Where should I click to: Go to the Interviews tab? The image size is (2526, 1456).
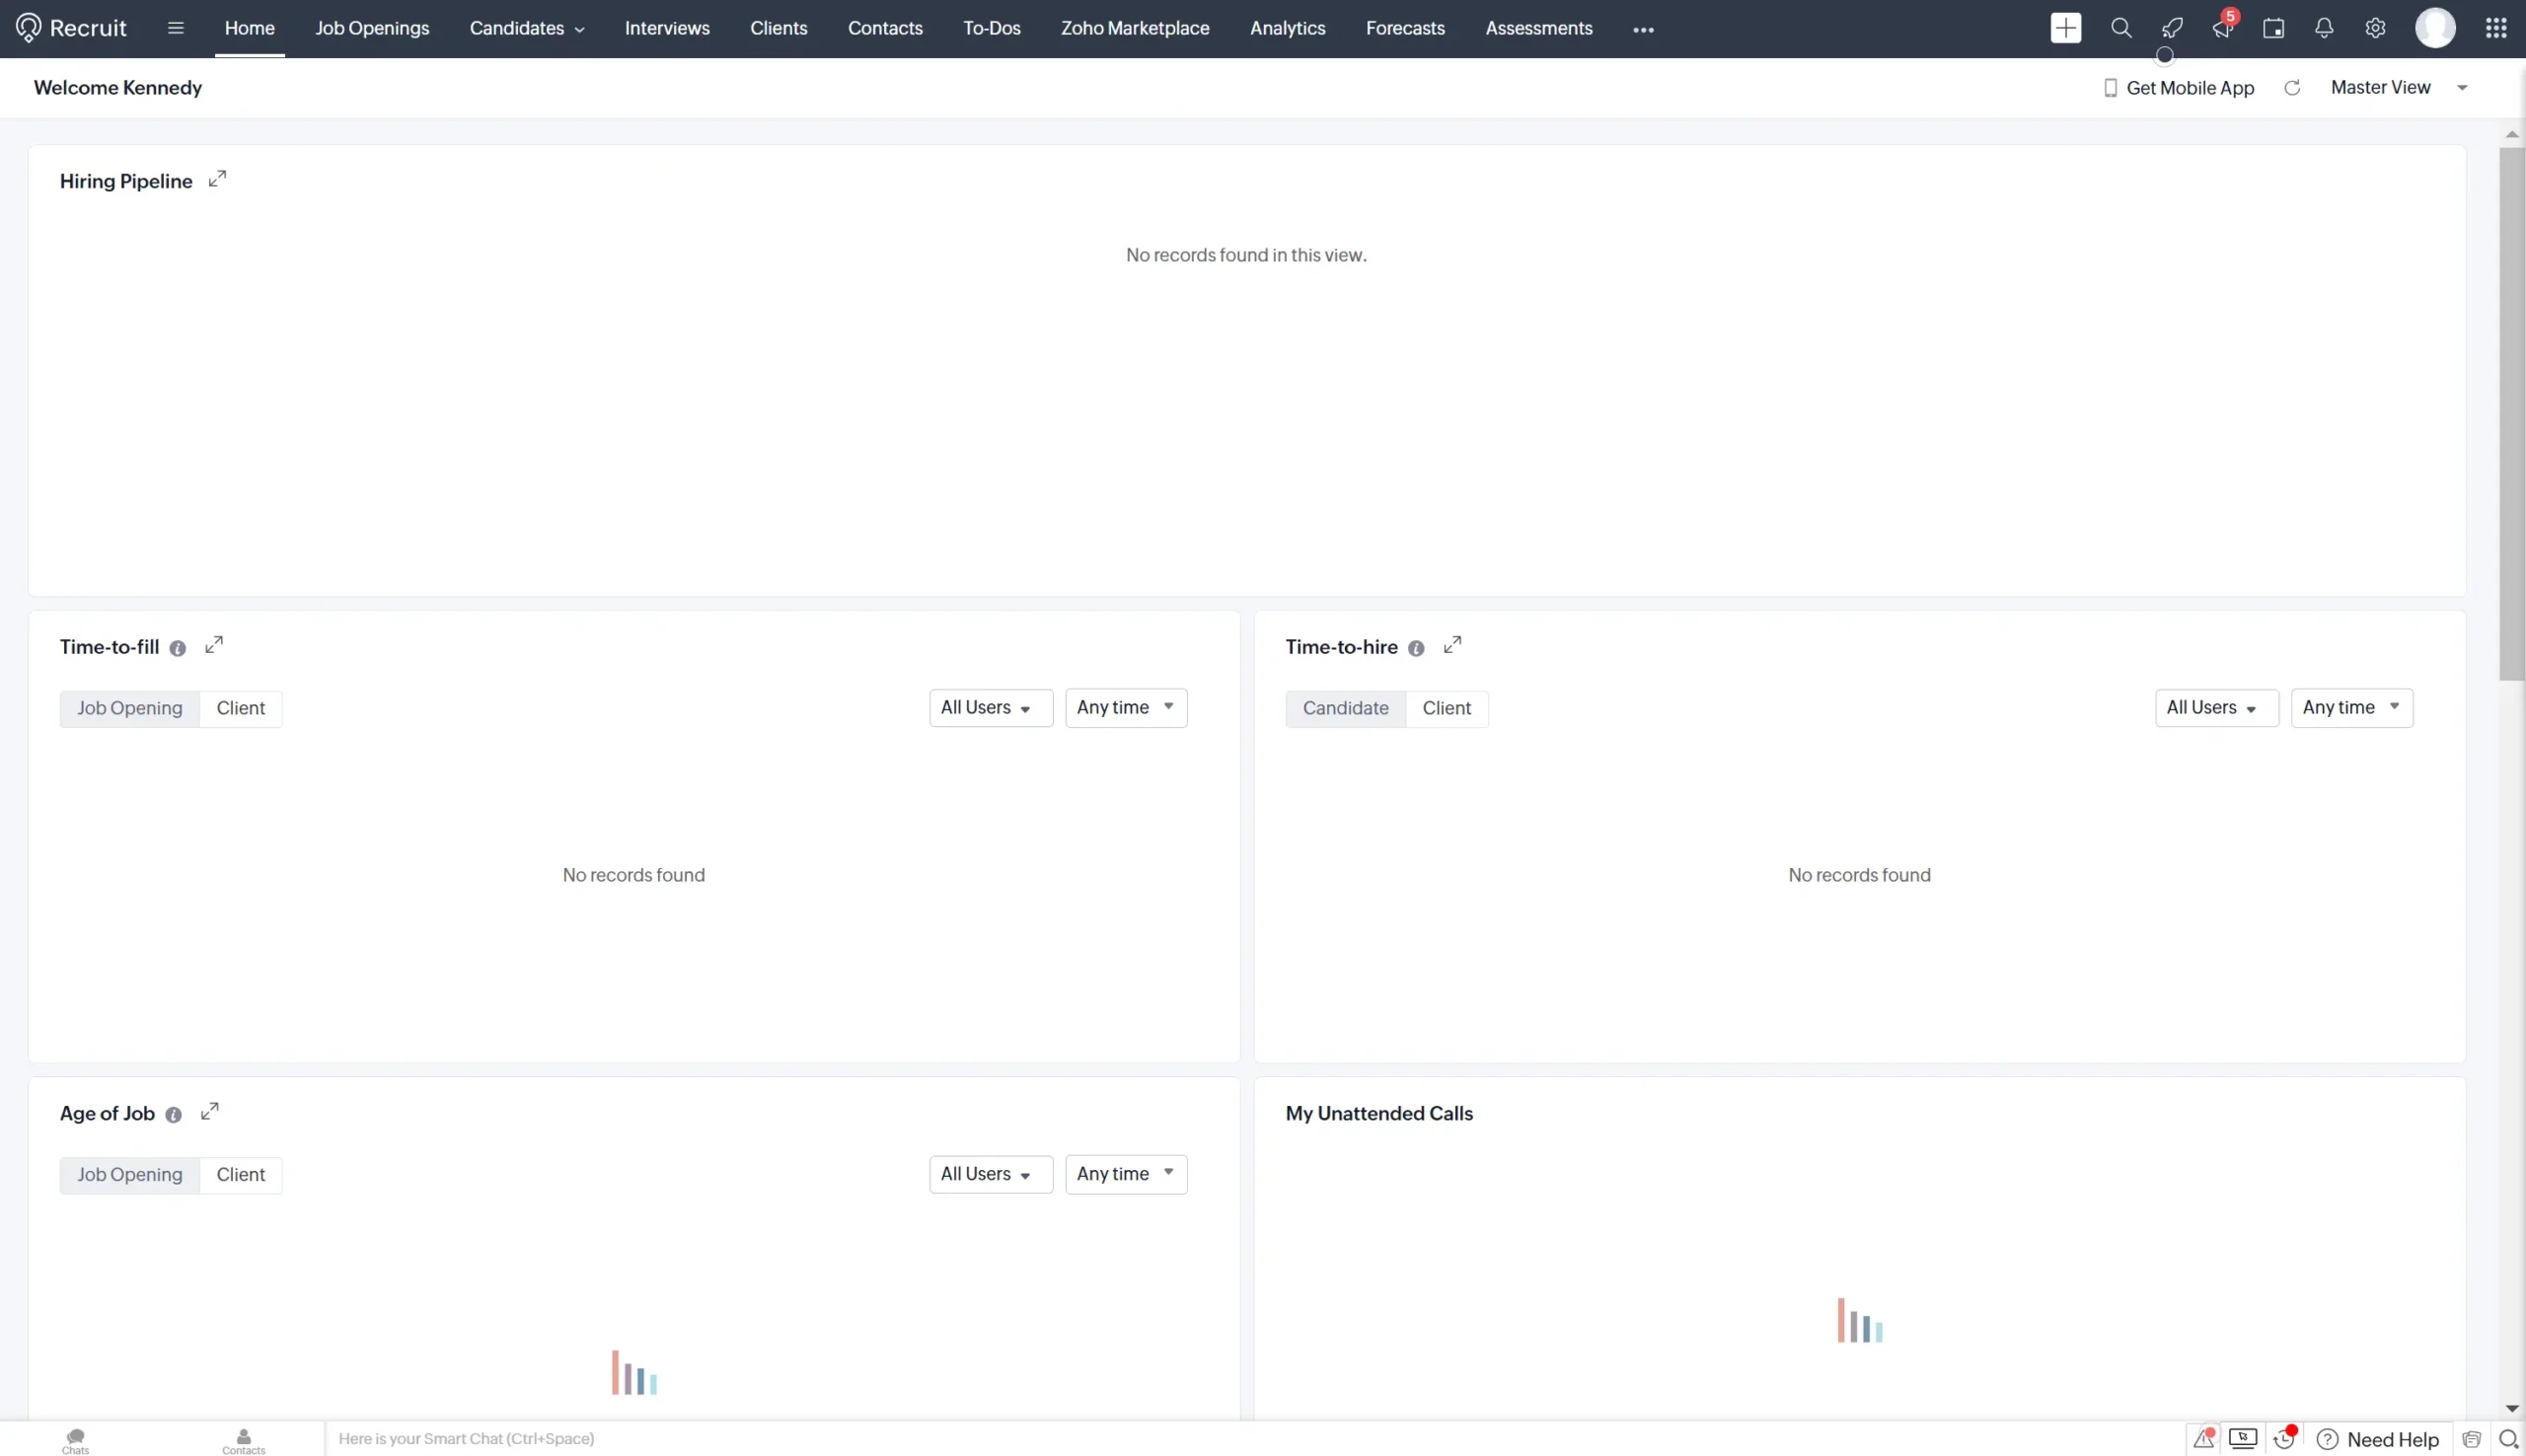pos(667,28)
